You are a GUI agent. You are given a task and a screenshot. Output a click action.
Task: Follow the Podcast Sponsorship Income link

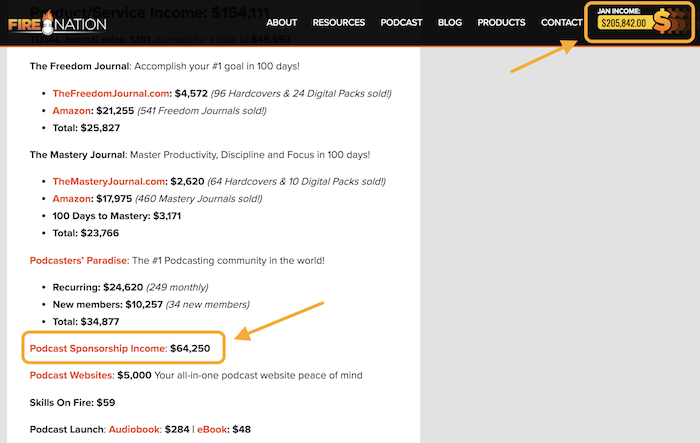point(97,348)
